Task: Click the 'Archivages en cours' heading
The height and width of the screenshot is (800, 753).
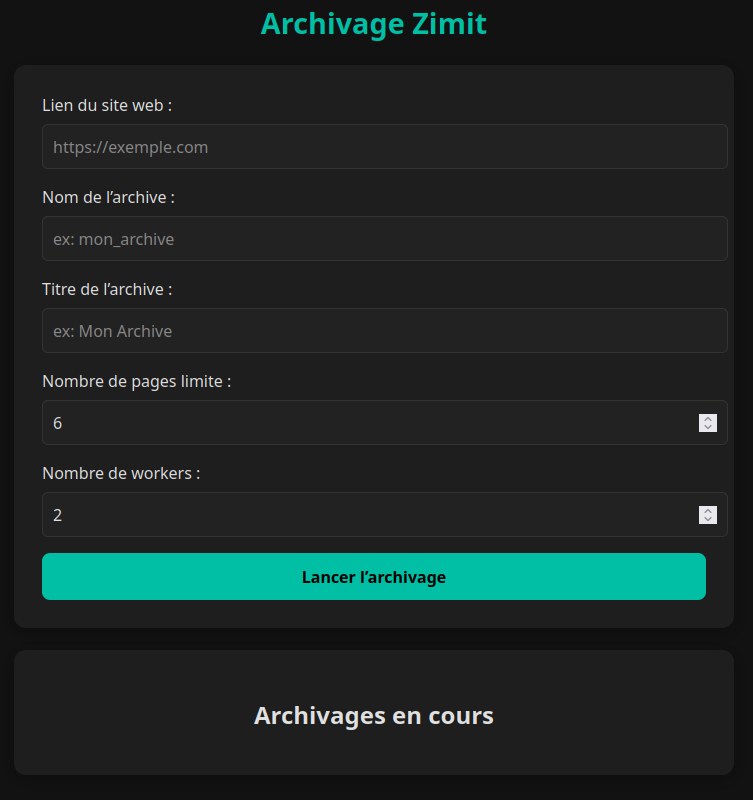Action: click(374, 716)
